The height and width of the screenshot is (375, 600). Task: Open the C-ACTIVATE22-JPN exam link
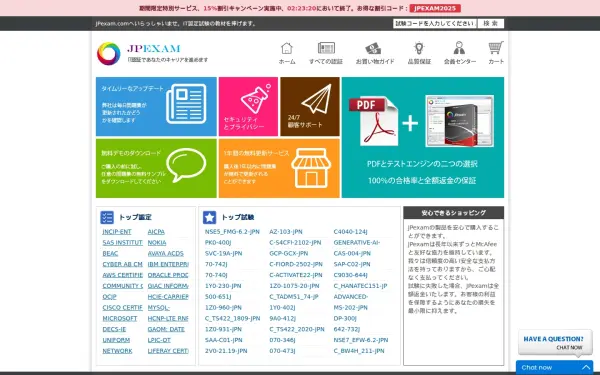tap(296, 275)
